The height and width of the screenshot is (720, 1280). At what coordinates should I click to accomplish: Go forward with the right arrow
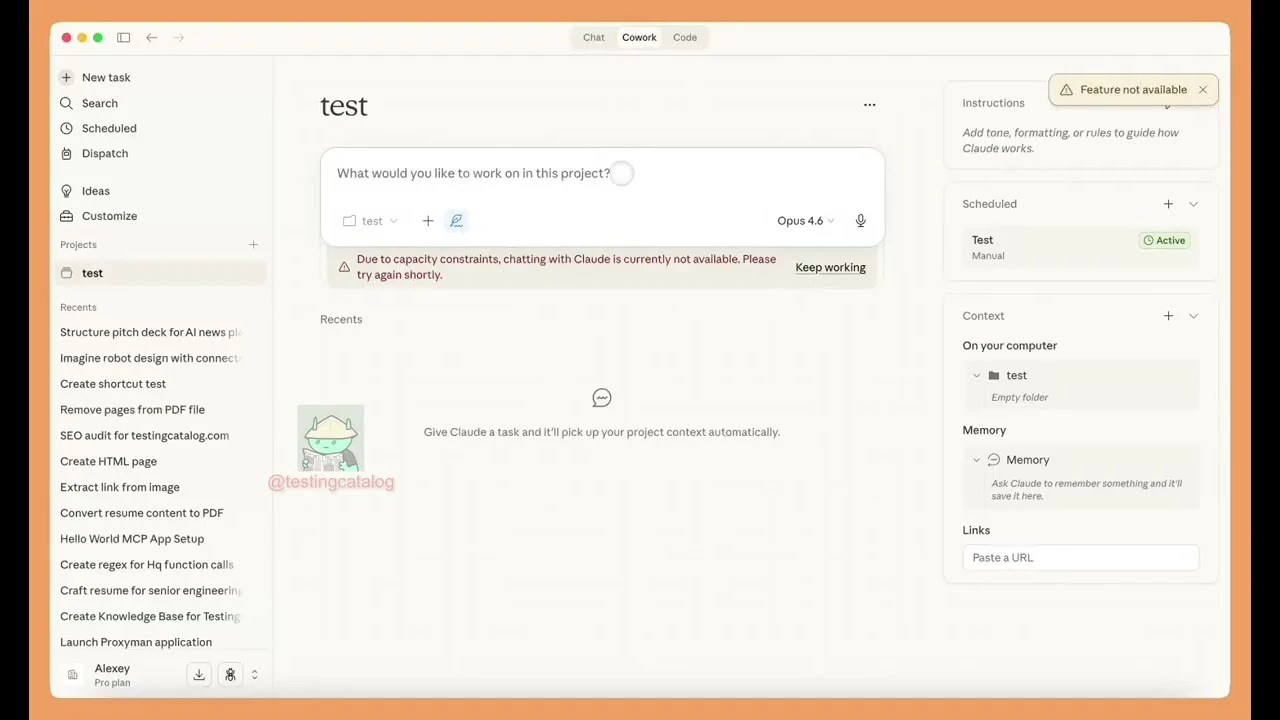pyautogui.click(x=179, y=38)
